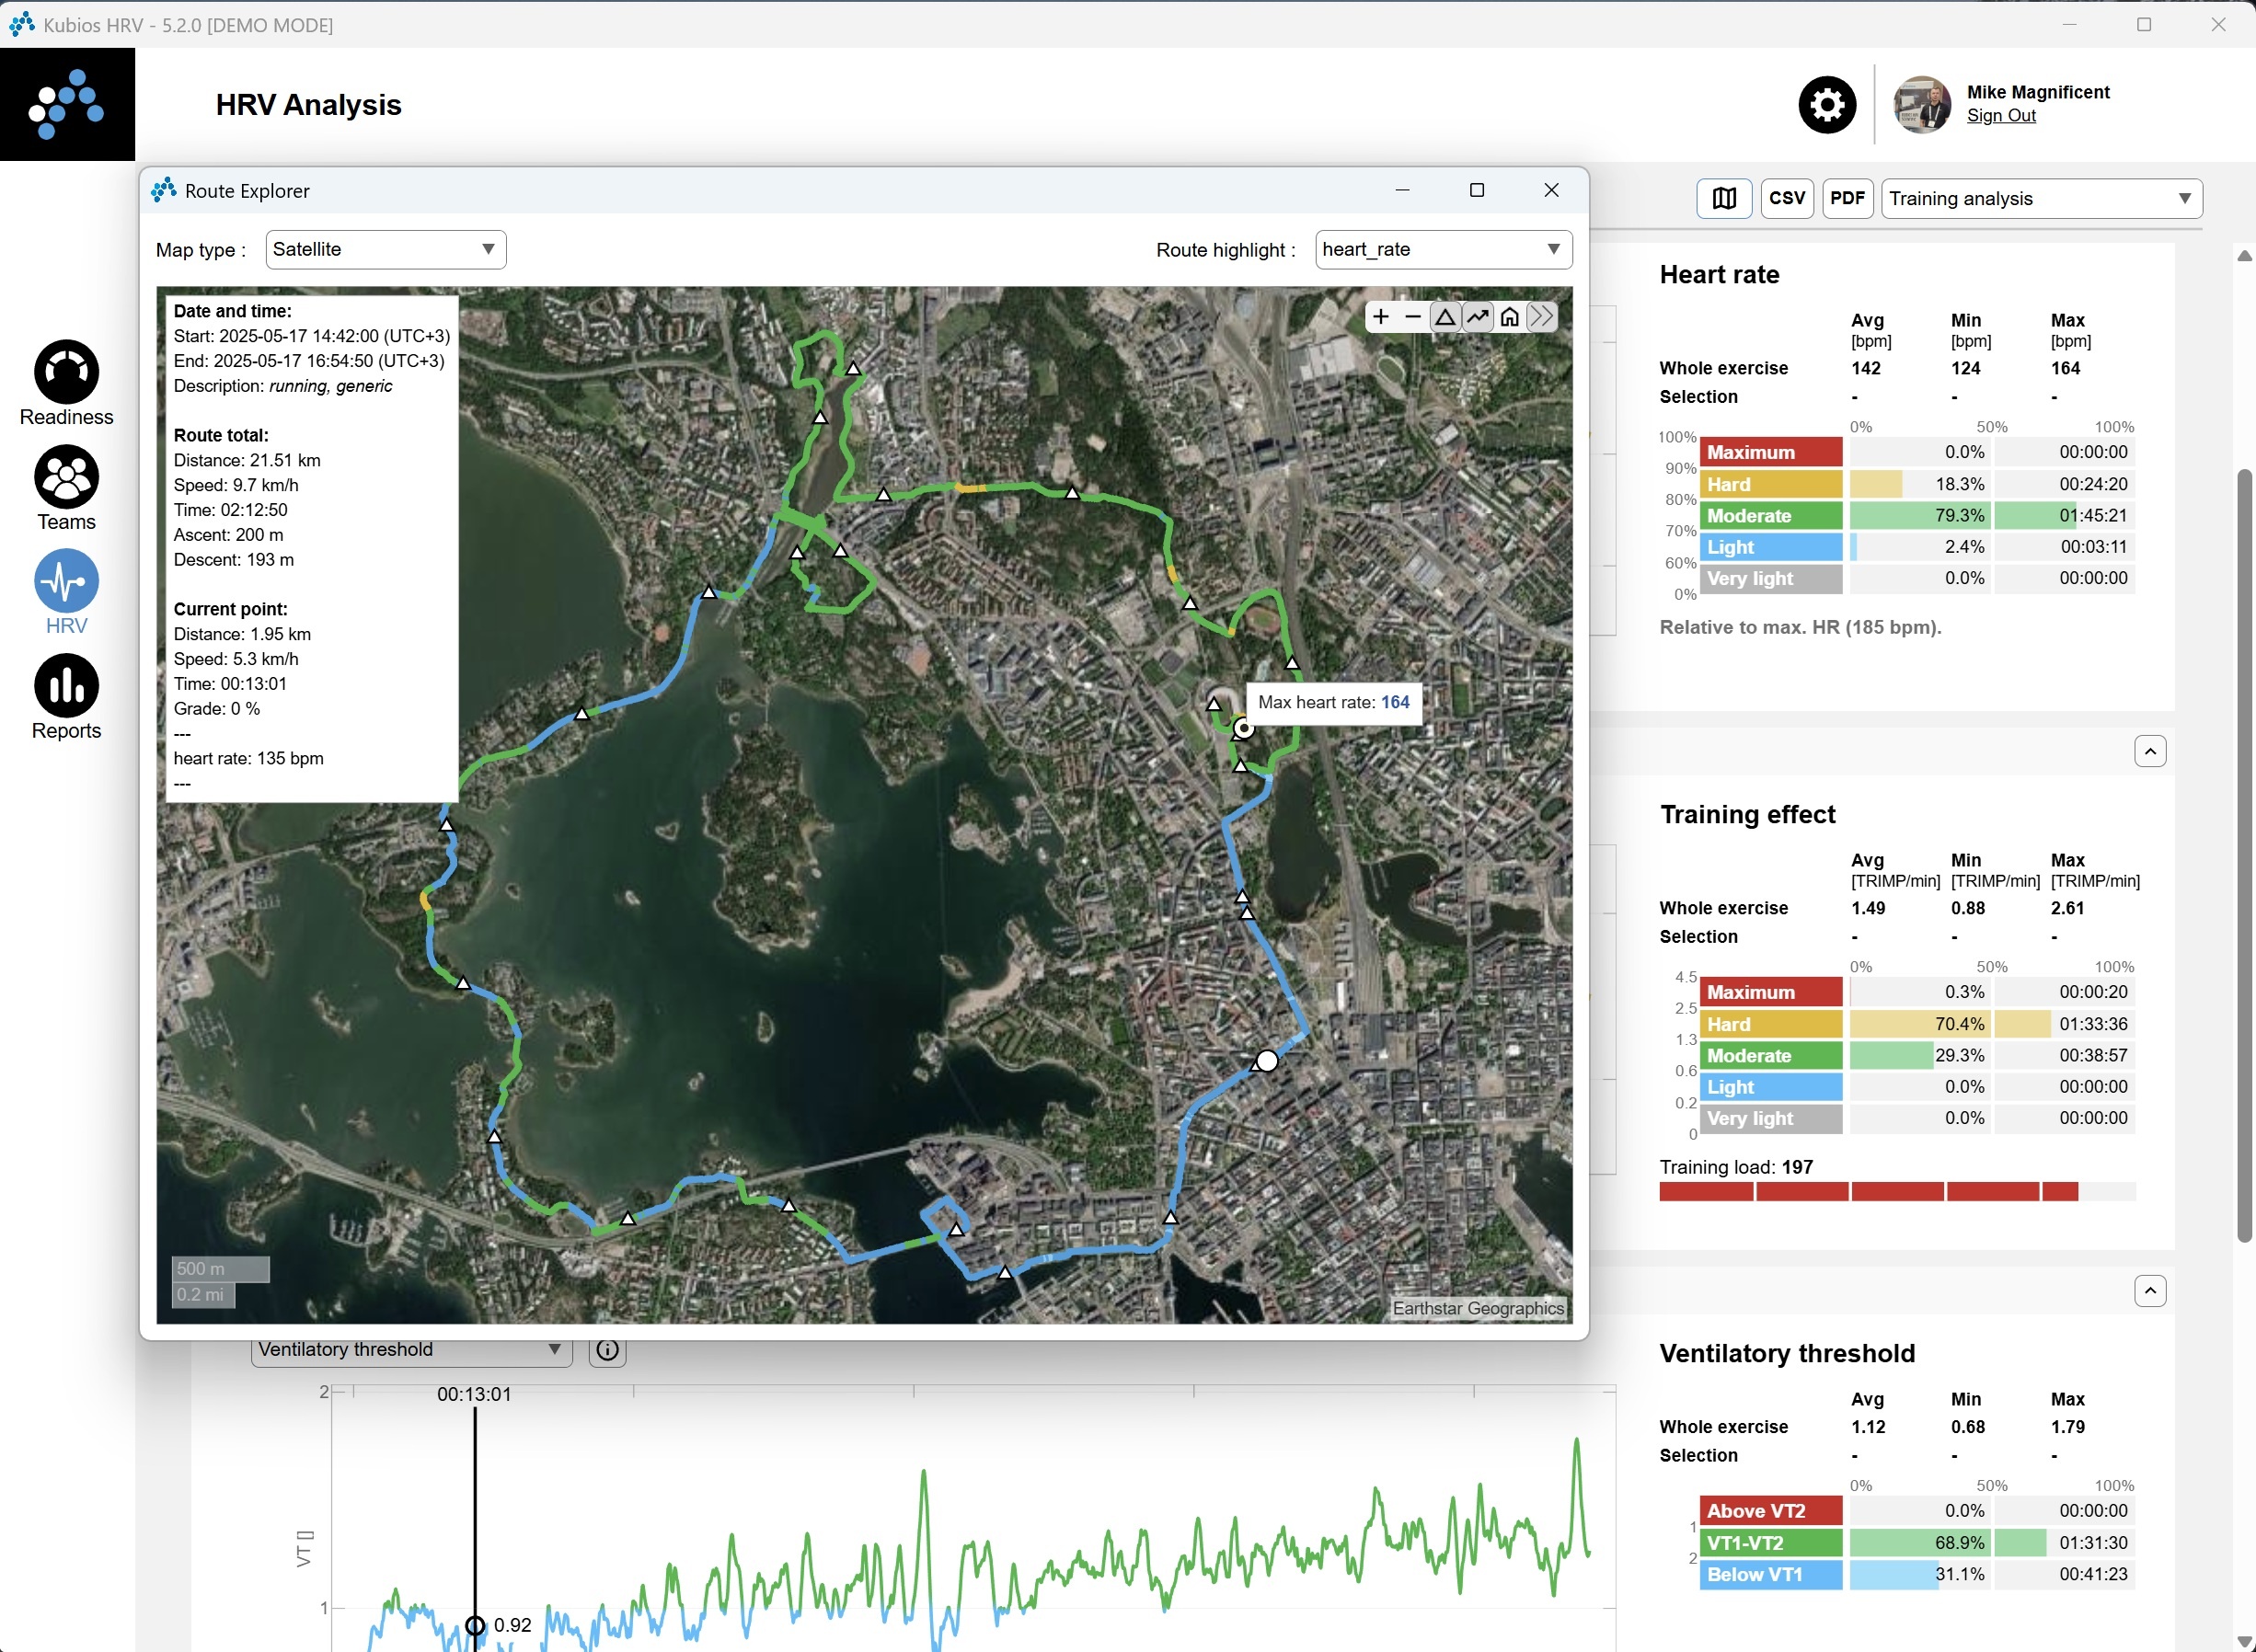Open the Map type dropdown
Image resolution: width=2256 pixels, height=1652 pixels.
(386, 249)
